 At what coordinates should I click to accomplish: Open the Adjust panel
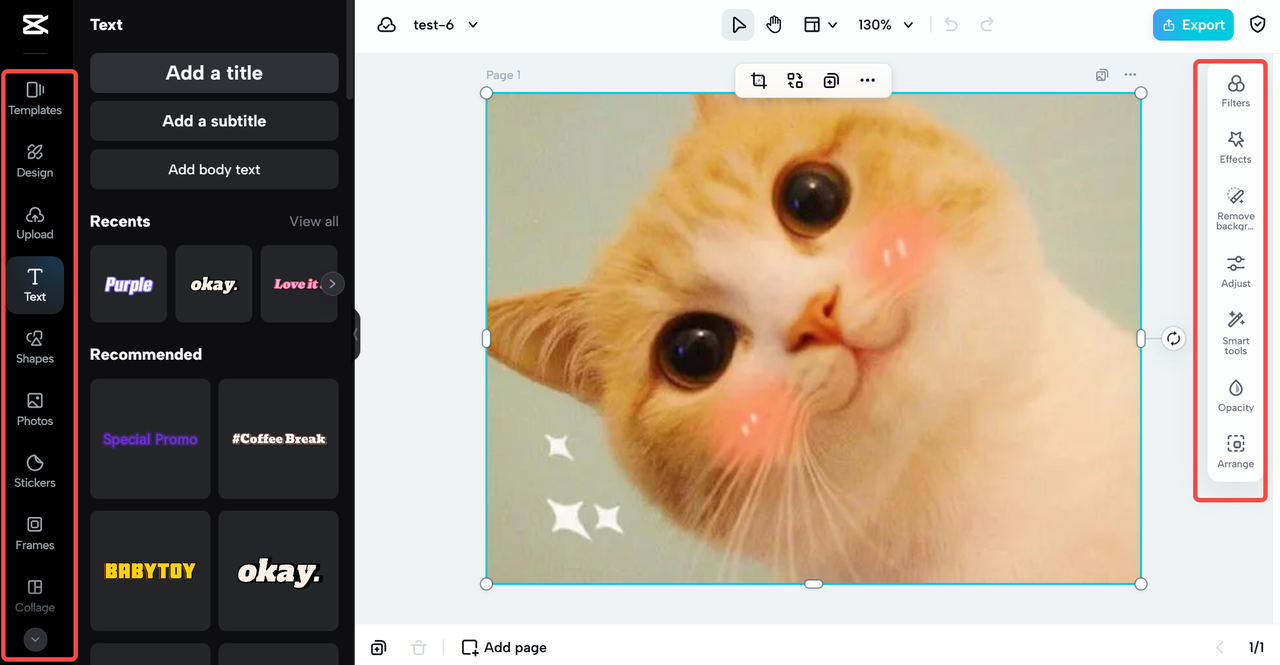click(x=1236, y=272)
